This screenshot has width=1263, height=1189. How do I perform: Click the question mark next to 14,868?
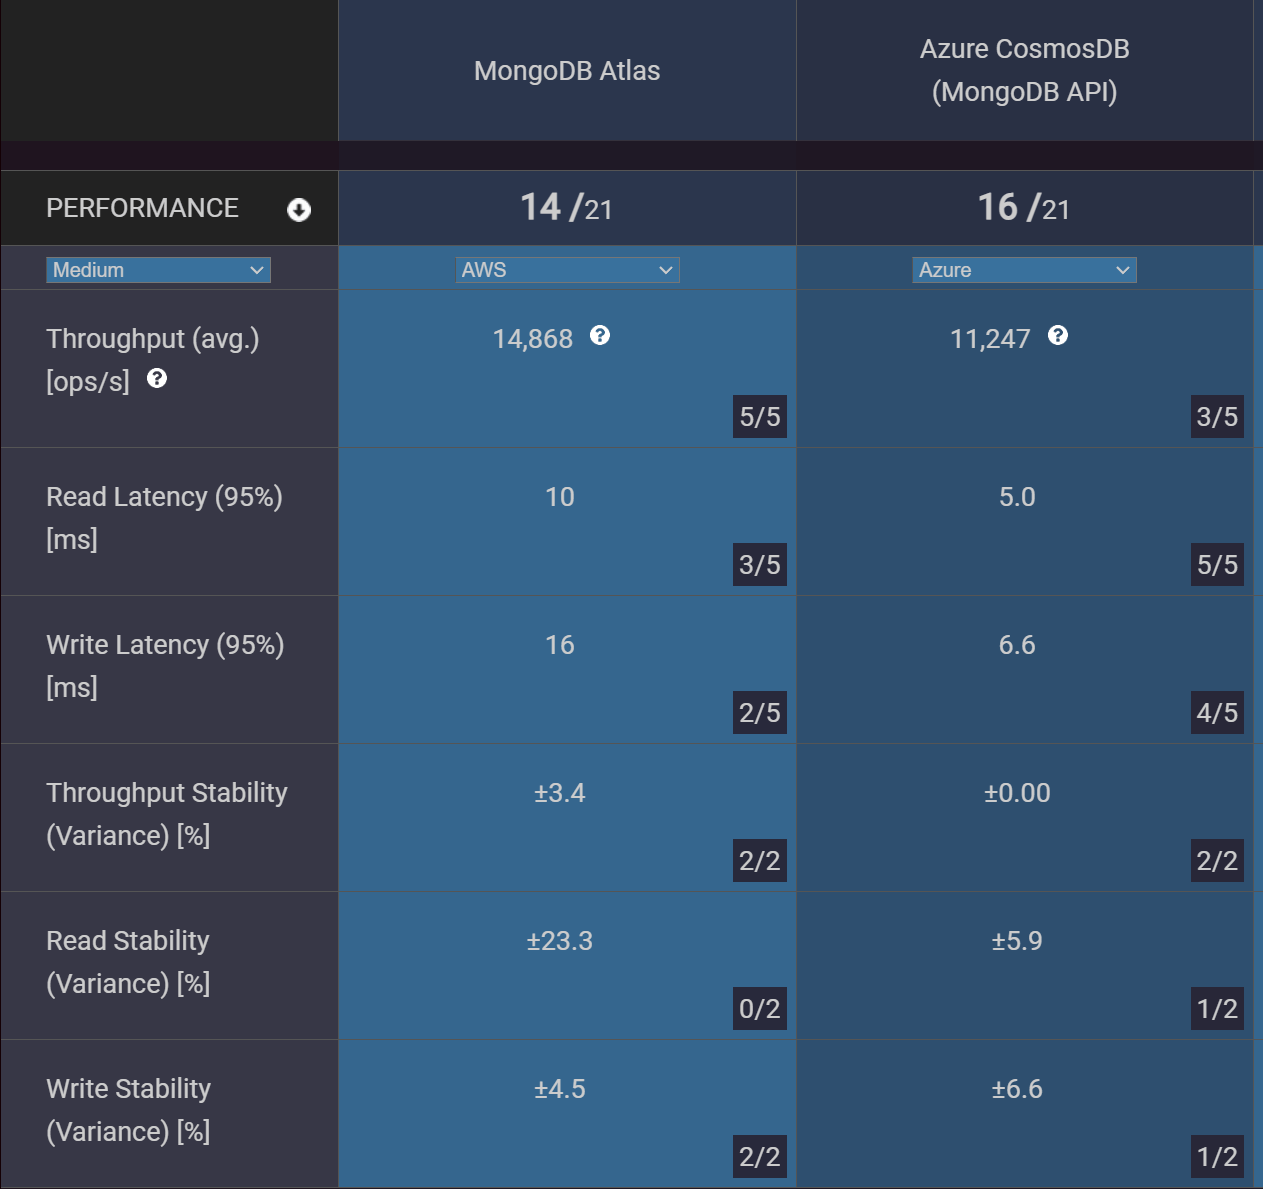point(598,338)
